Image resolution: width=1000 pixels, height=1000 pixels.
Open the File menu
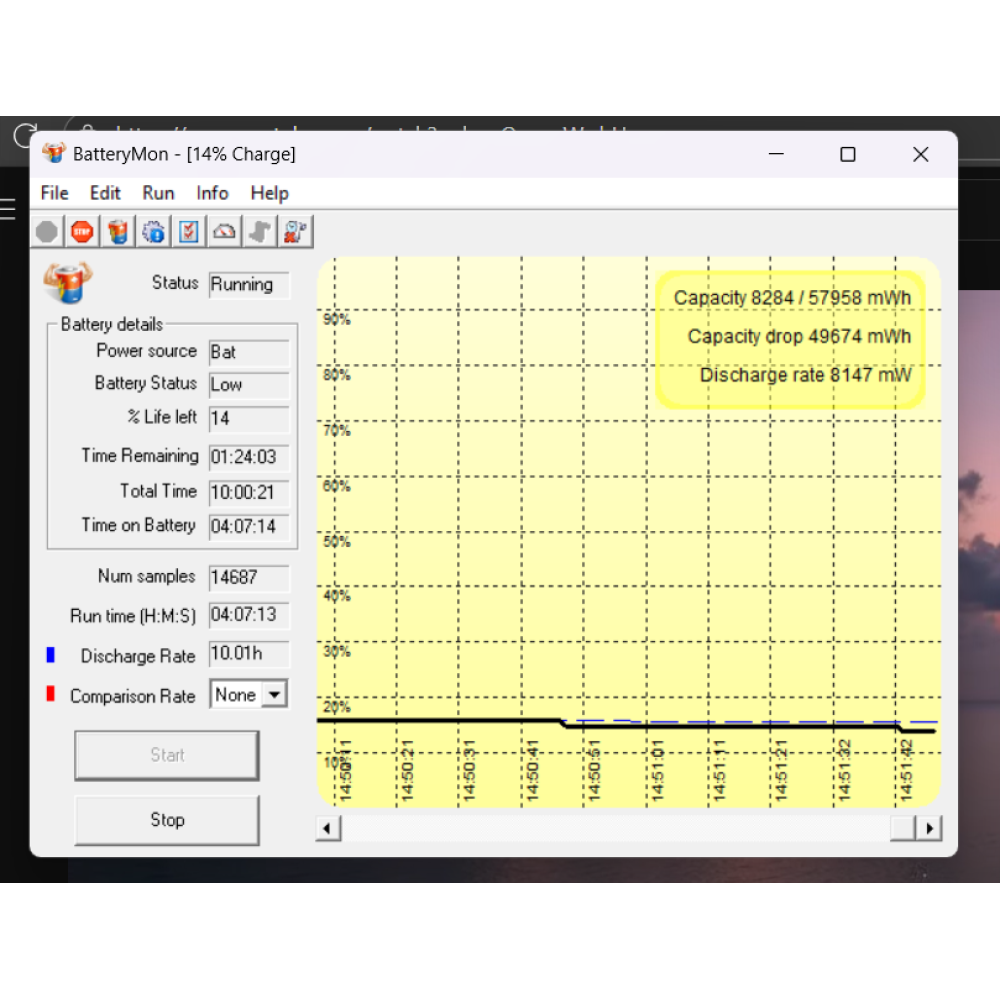pos(54,193)
